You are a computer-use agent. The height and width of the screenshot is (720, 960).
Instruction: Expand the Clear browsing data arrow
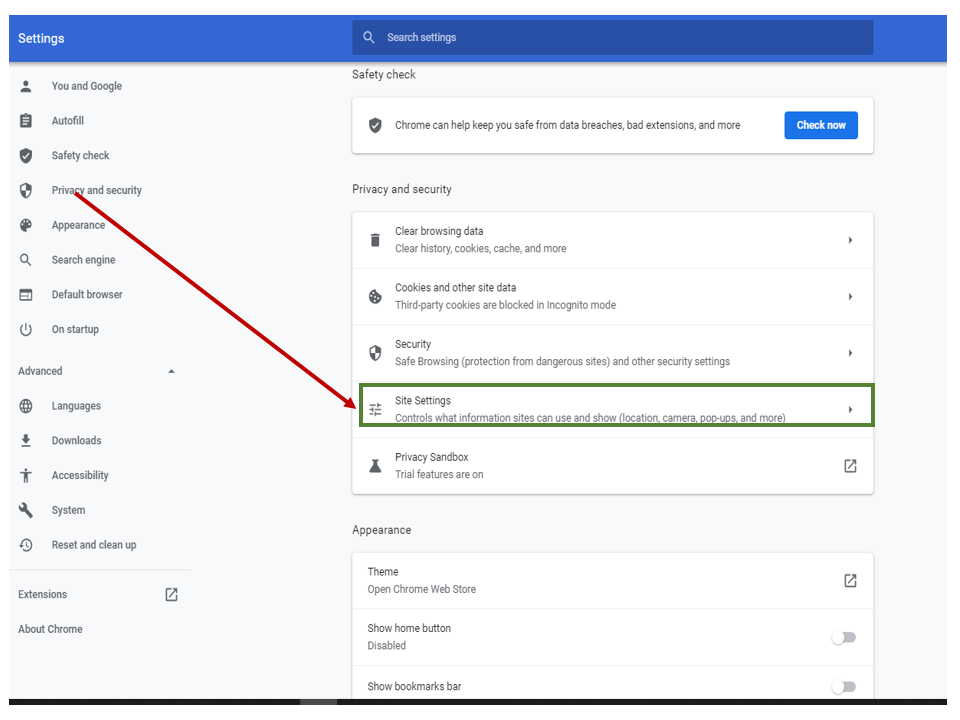coord(850,240)
